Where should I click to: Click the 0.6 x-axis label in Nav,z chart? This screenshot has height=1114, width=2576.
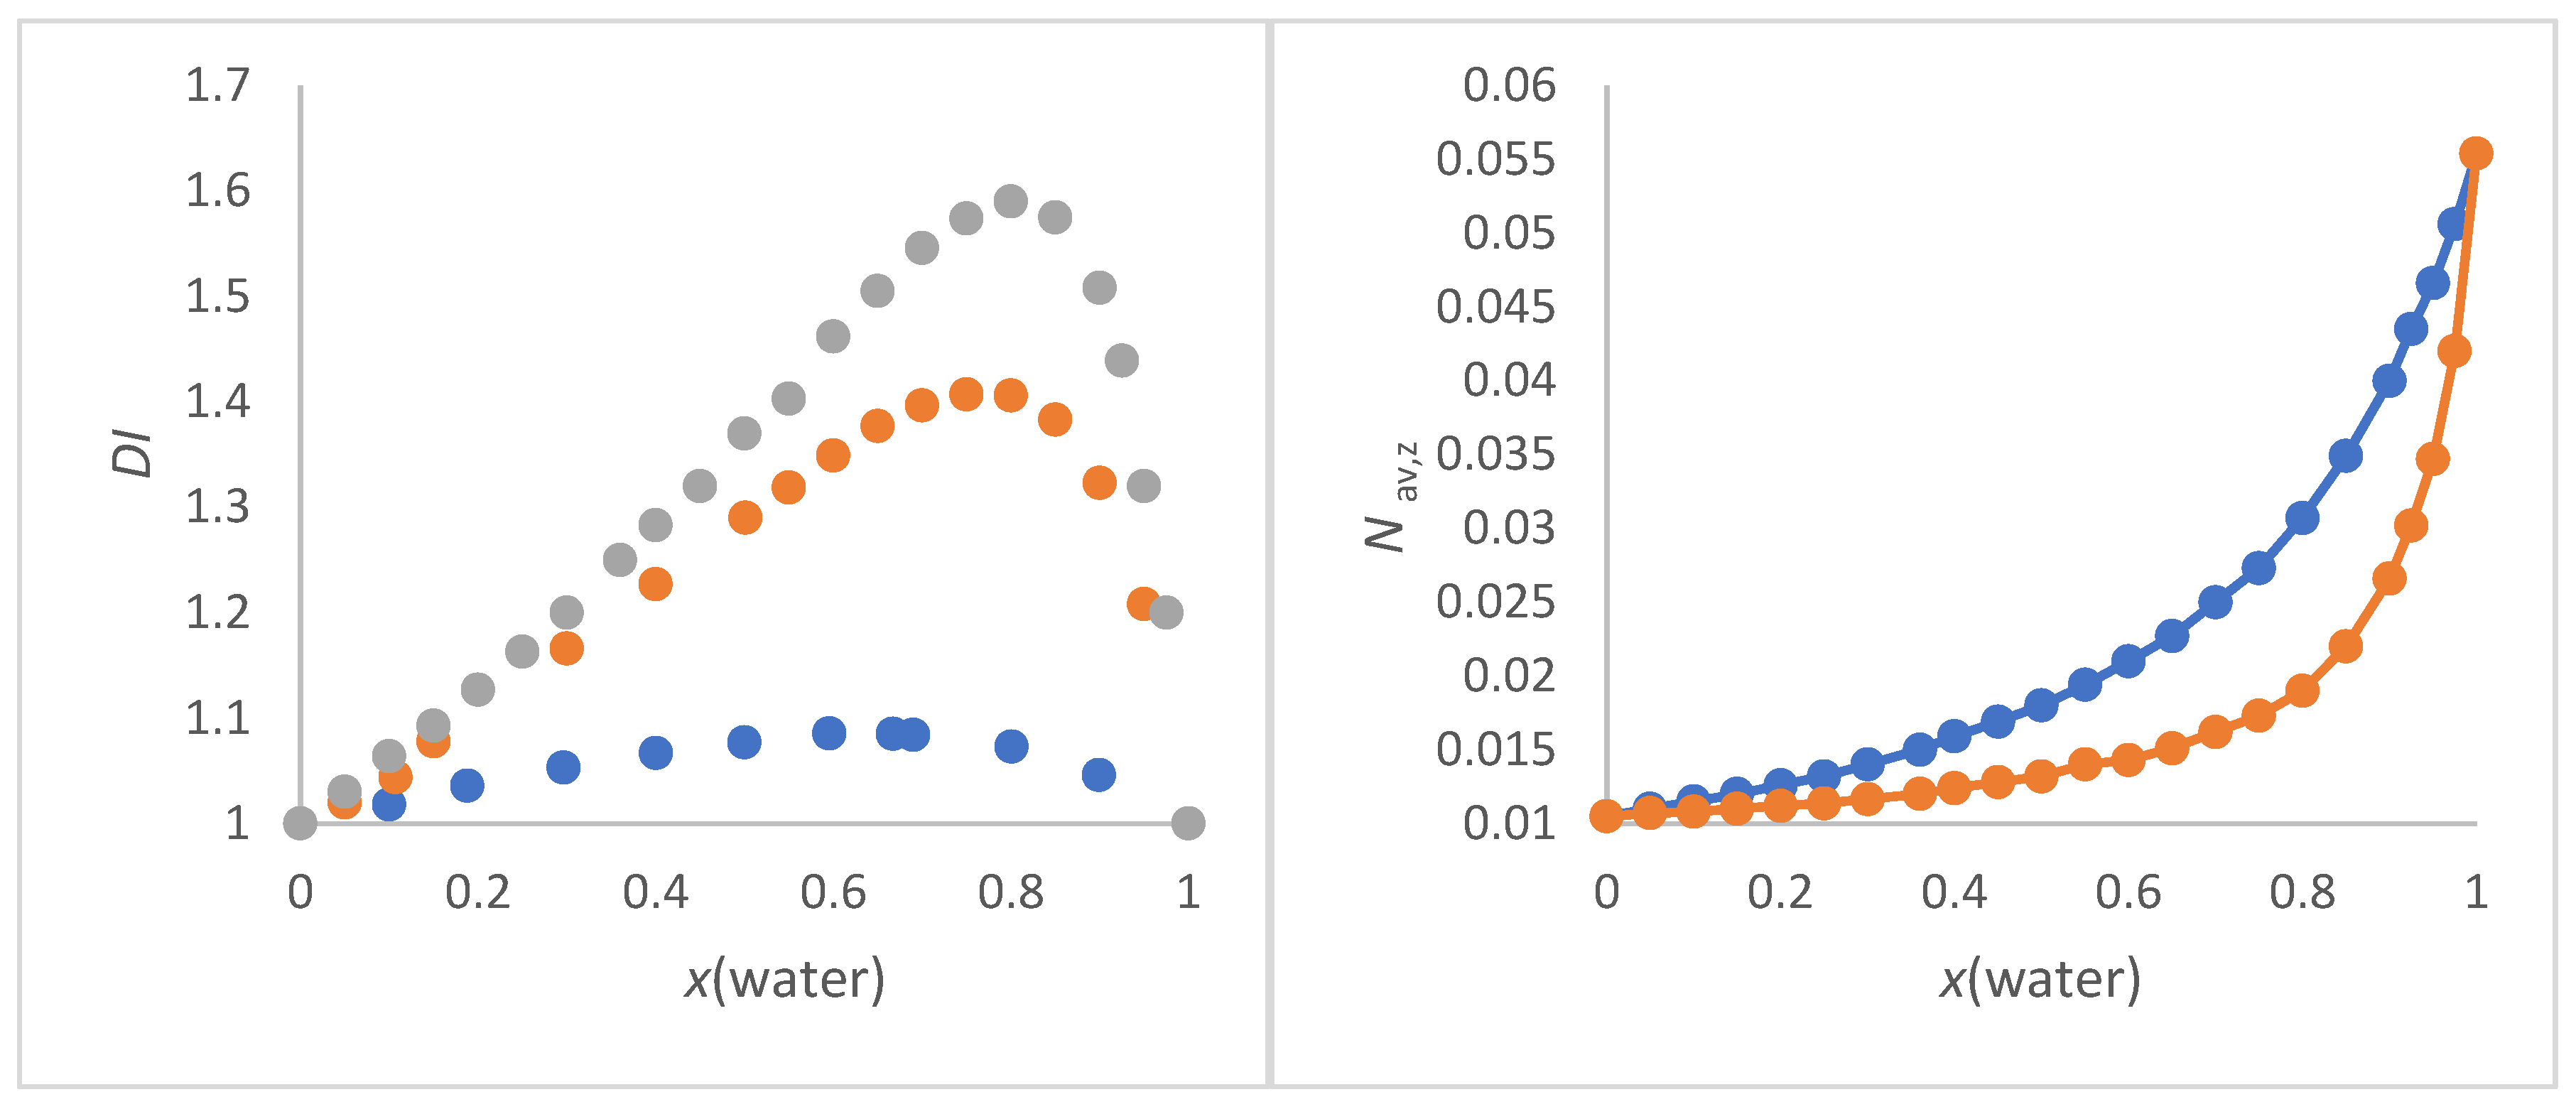(x=2128, y=892)
